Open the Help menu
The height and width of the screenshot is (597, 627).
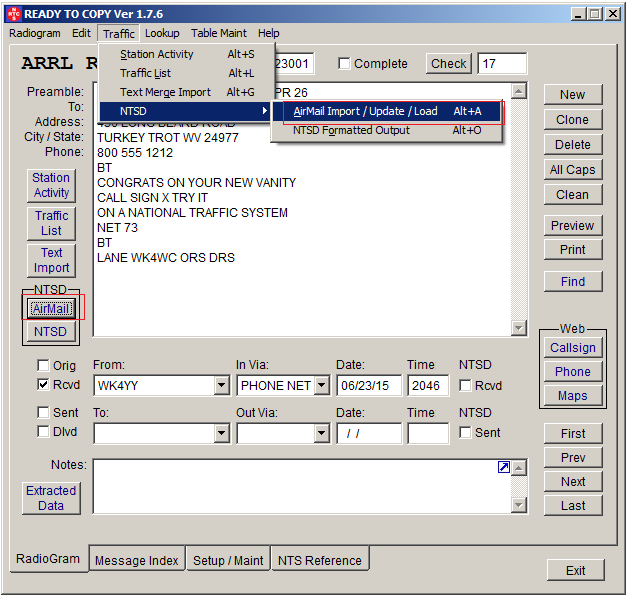click(x=268, y=33)
